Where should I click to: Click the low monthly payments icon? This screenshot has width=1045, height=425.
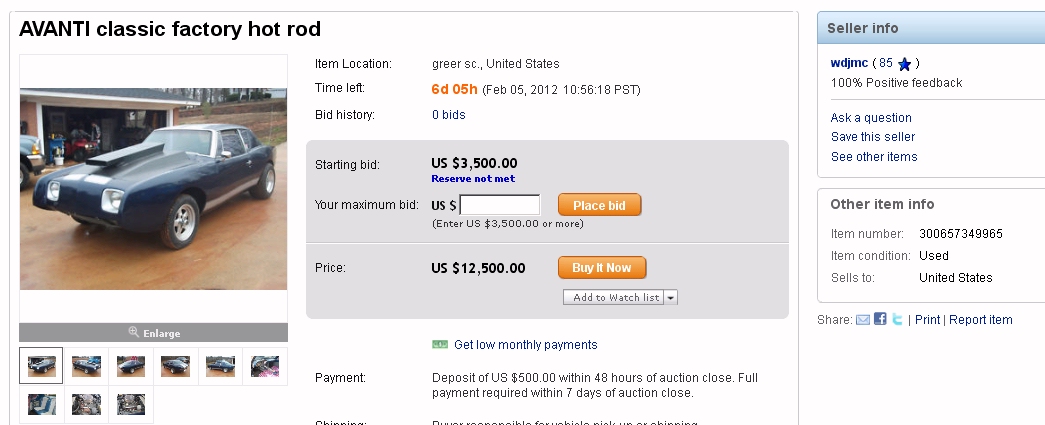tap(440, 345)
